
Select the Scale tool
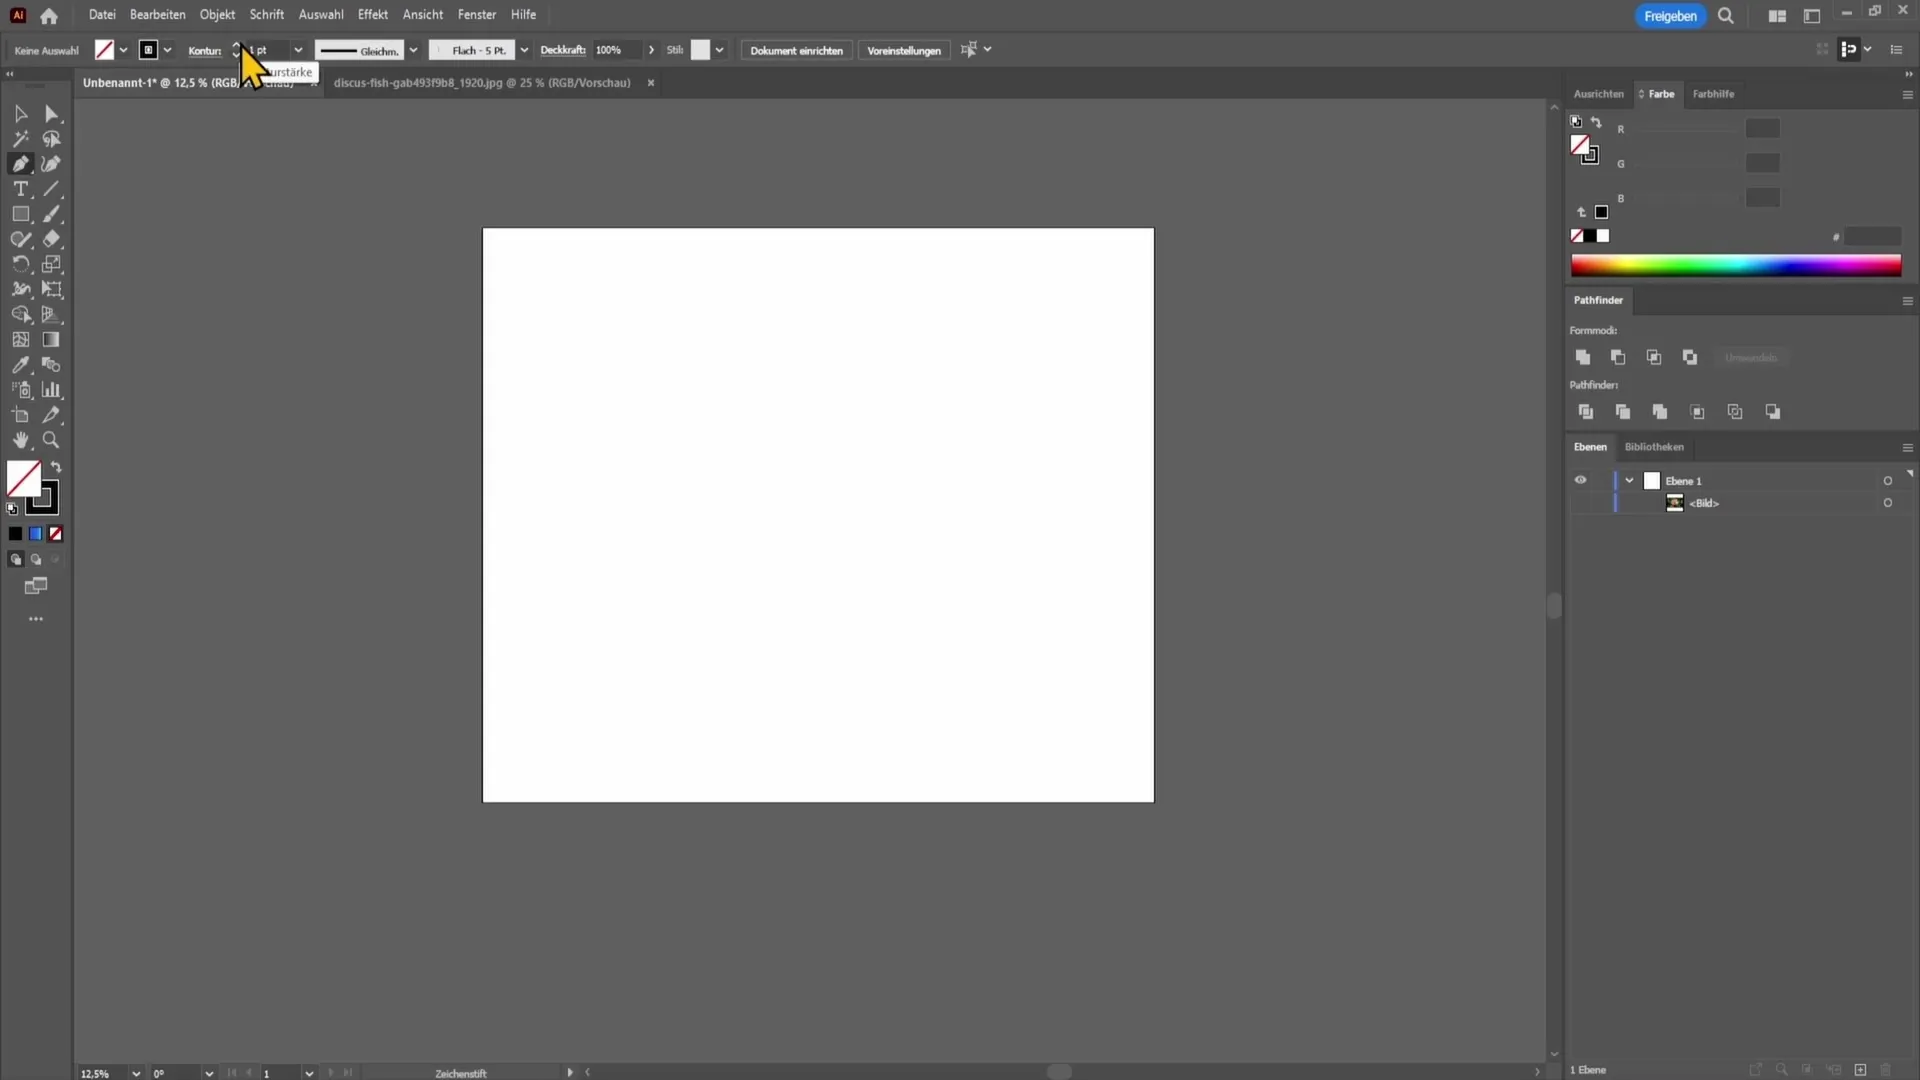click(x=52, y=264)
